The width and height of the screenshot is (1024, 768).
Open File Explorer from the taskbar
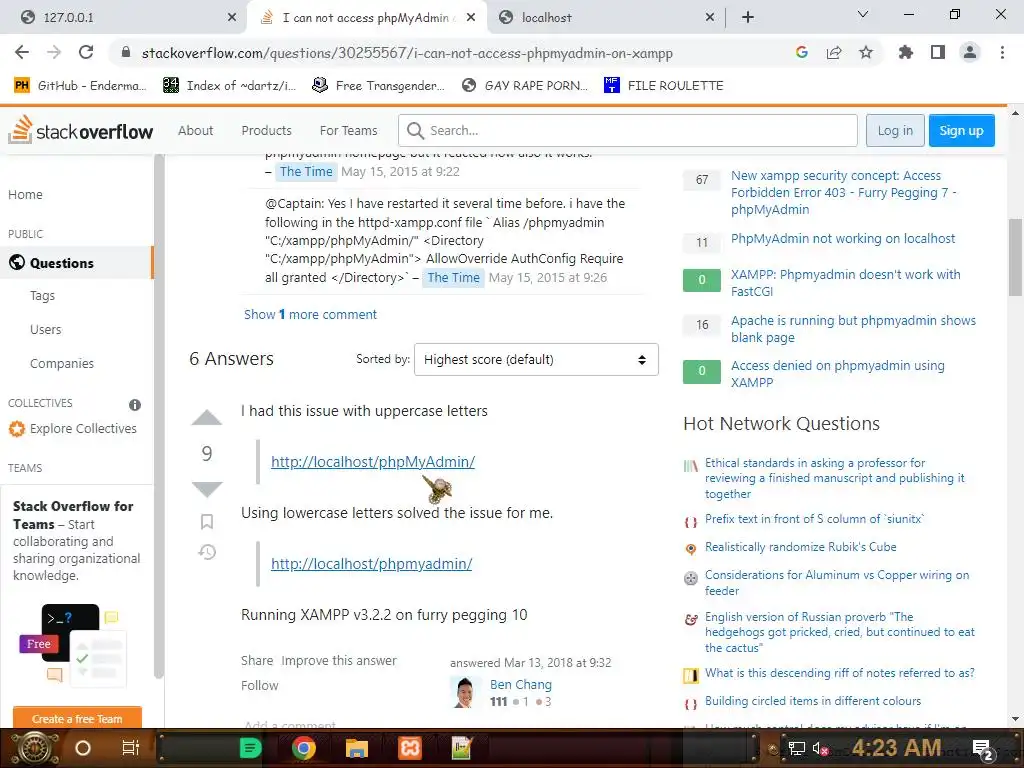357,748
